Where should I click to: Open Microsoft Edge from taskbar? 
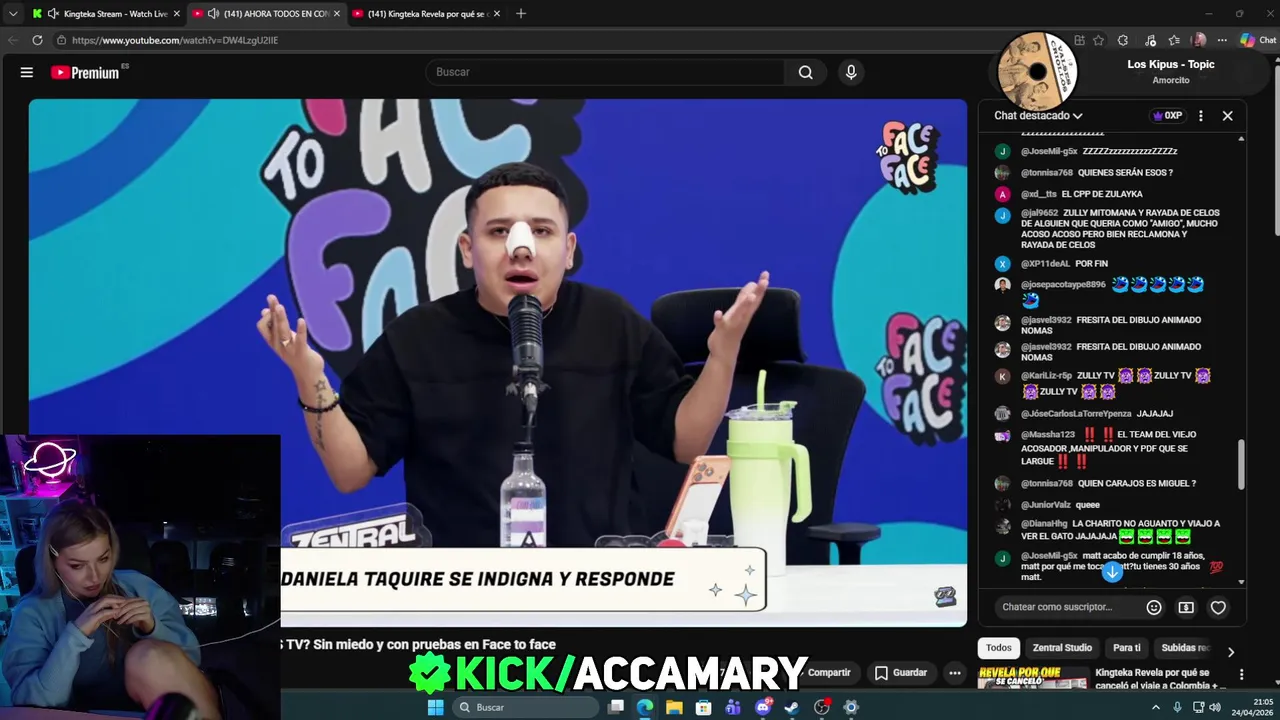645,707
